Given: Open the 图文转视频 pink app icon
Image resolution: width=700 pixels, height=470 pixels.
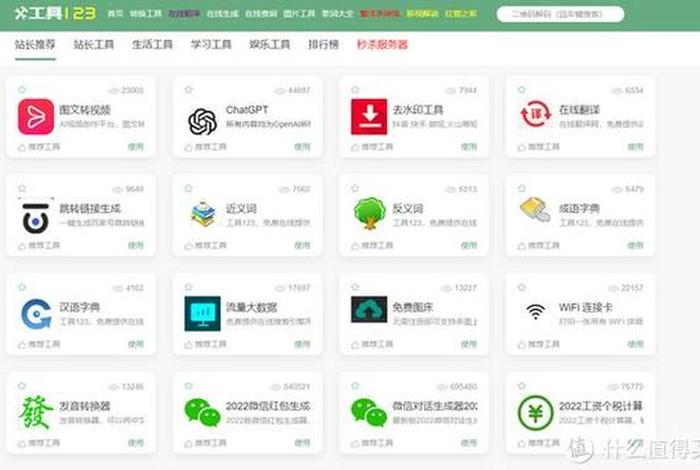Looking at the screenshot, I should 36,116.
